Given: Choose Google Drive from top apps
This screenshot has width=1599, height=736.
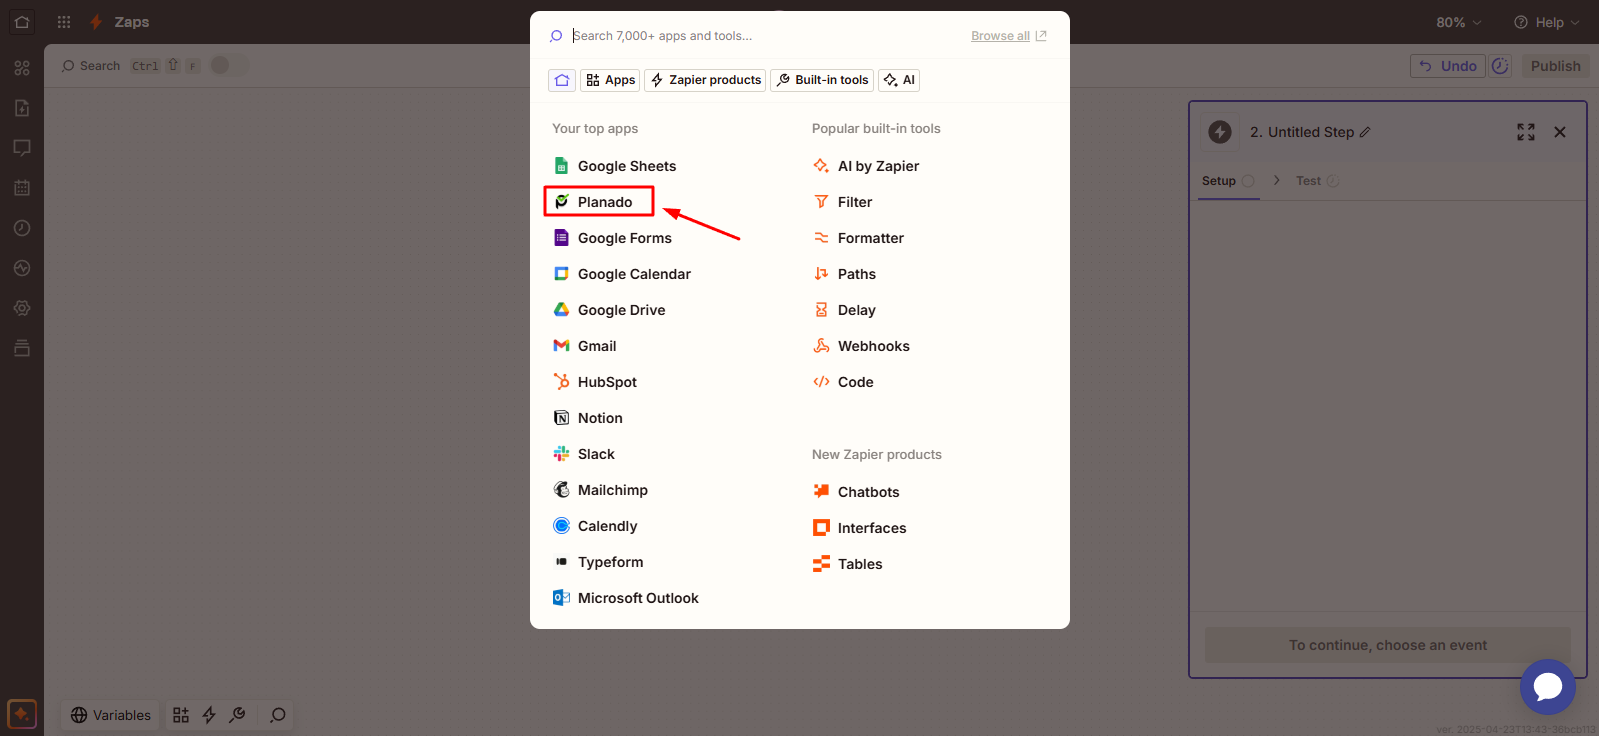Looking at the screenshot, I should point(609,310).
